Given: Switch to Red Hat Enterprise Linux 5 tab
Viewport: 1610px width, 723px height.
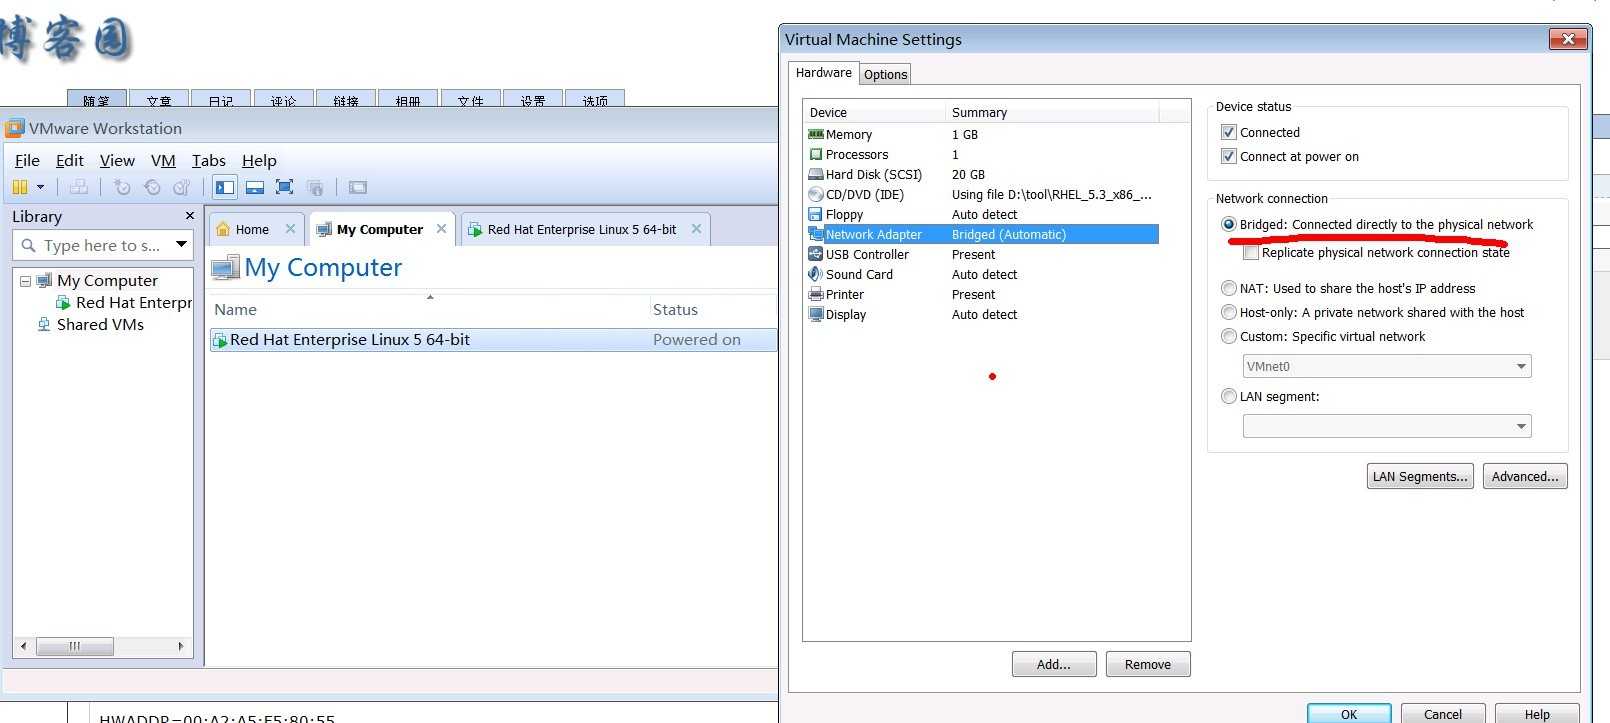Looking at the screenshot, I should point(581,229).
